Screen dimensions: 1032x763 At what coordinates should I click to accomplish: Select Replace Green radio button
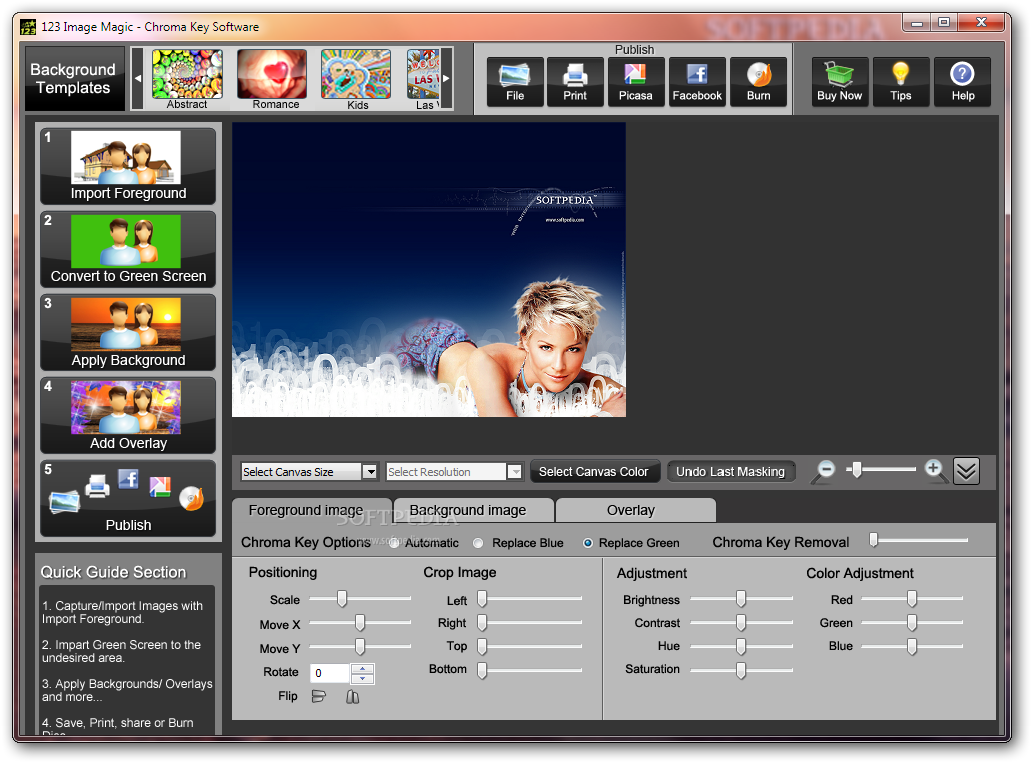[588, 543]
